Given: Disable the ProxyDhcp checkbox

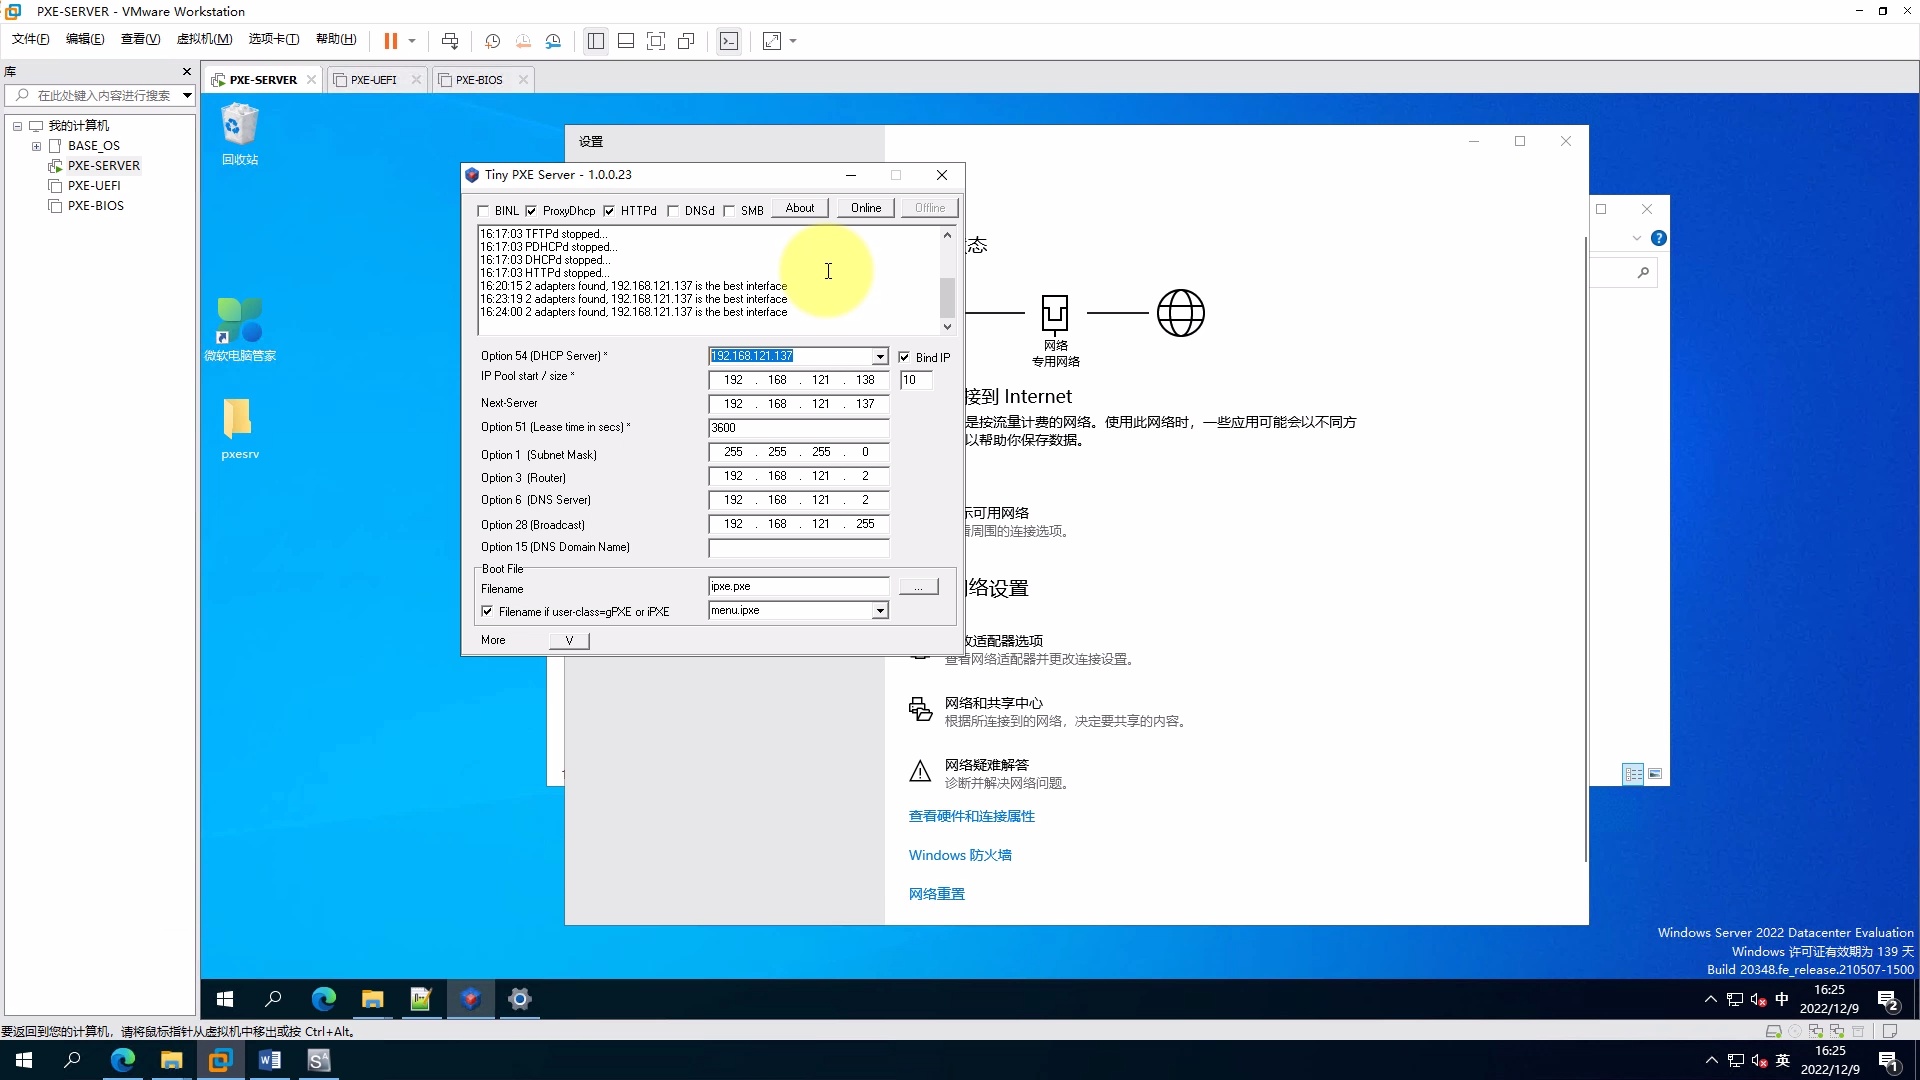Looking at the screenshot, I should (531, 210).
